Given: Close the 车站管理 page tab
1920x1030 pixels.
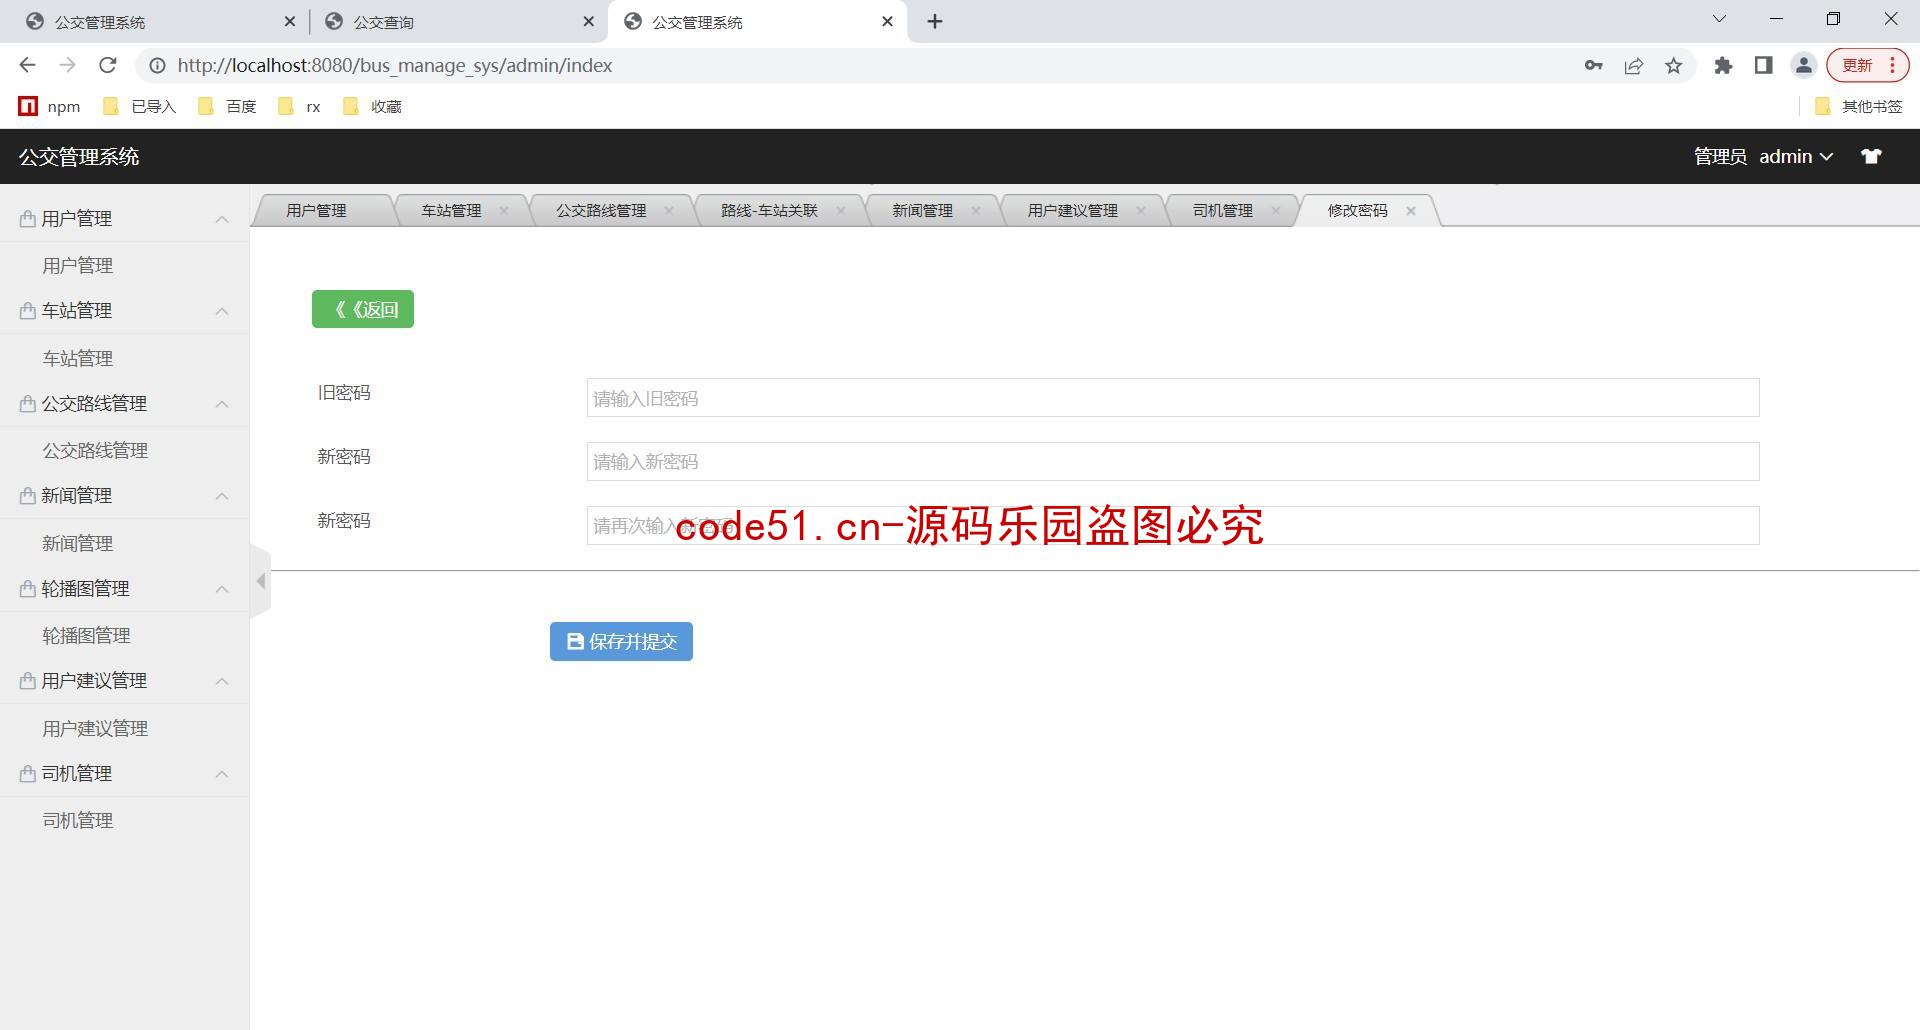Looking at the screenshot, I should point(504,210).
